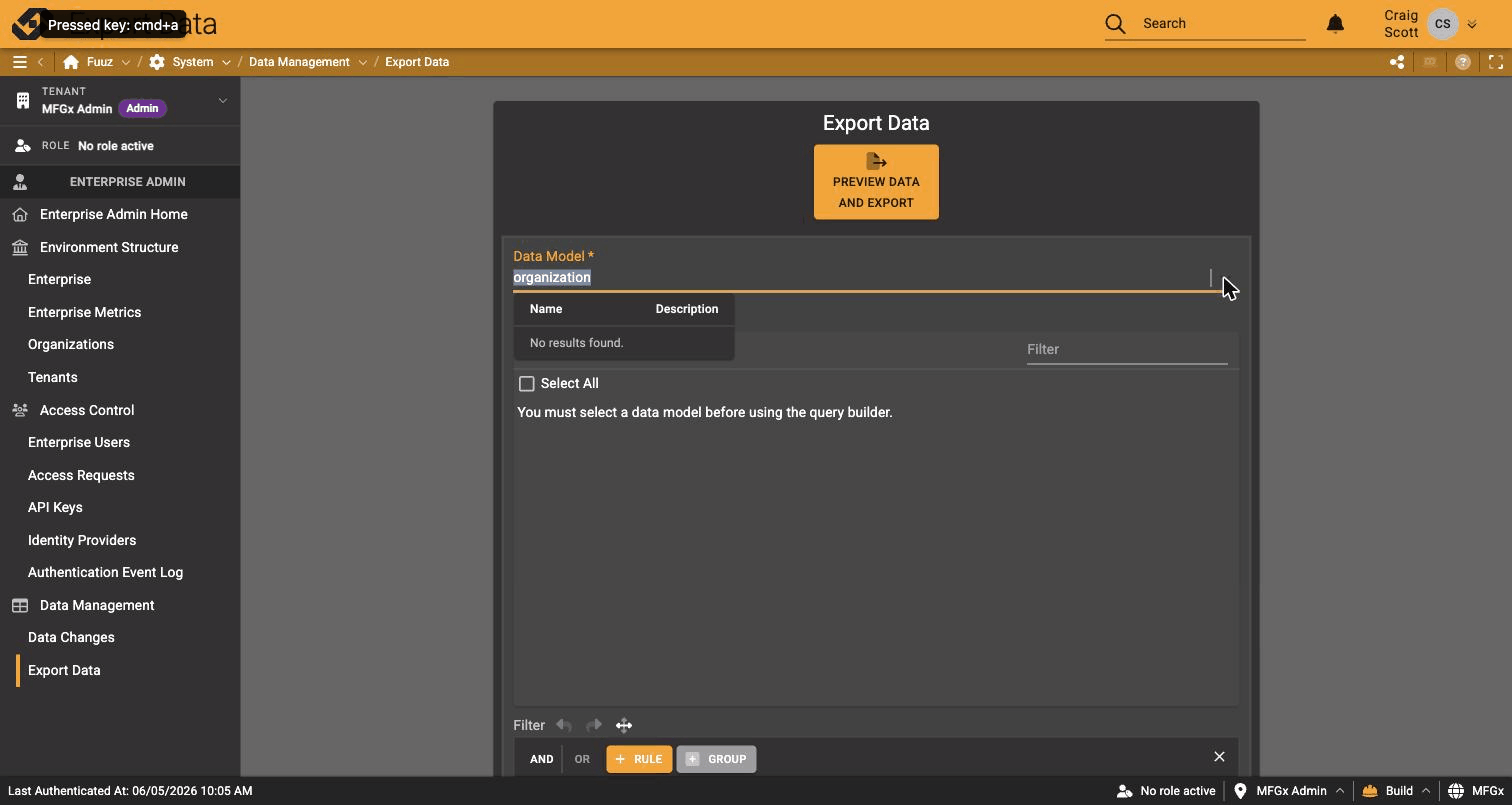Add a filter RULE

coord(639,759)
